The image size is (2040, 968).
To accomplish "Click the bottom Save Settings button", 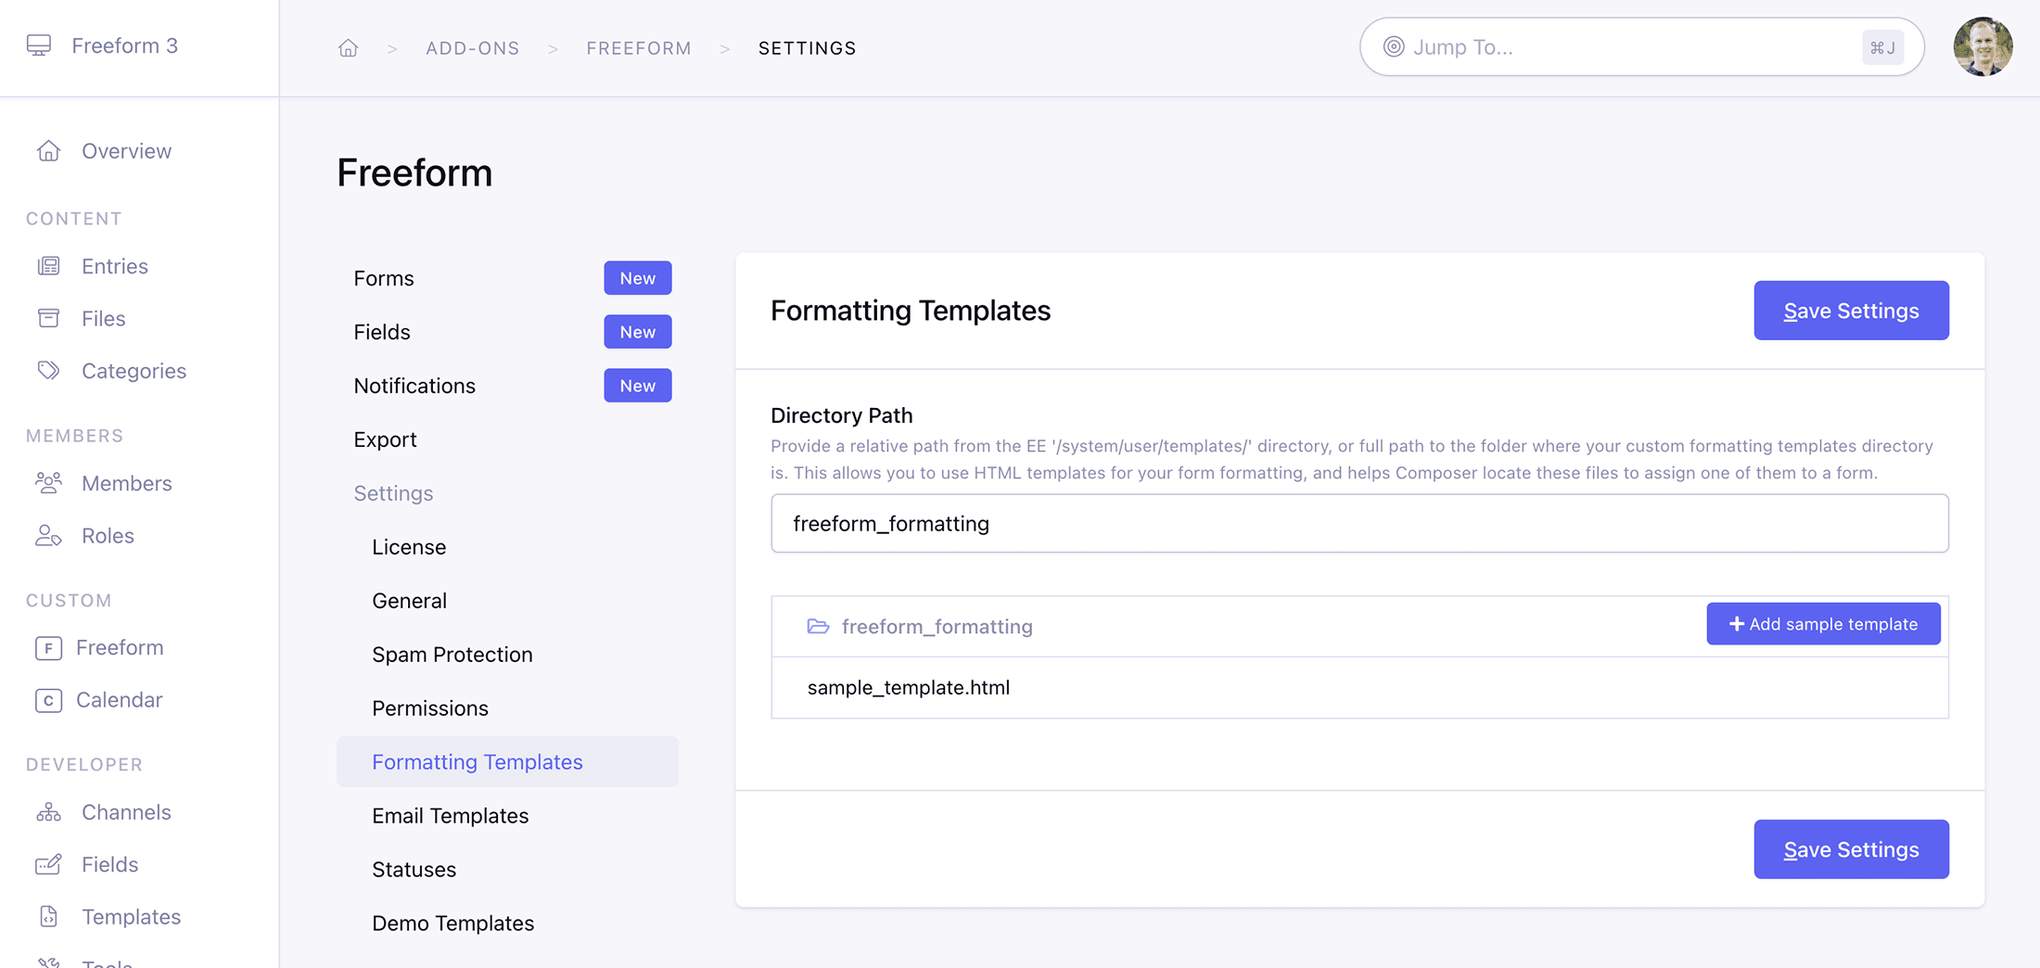I will (1851, 849).
